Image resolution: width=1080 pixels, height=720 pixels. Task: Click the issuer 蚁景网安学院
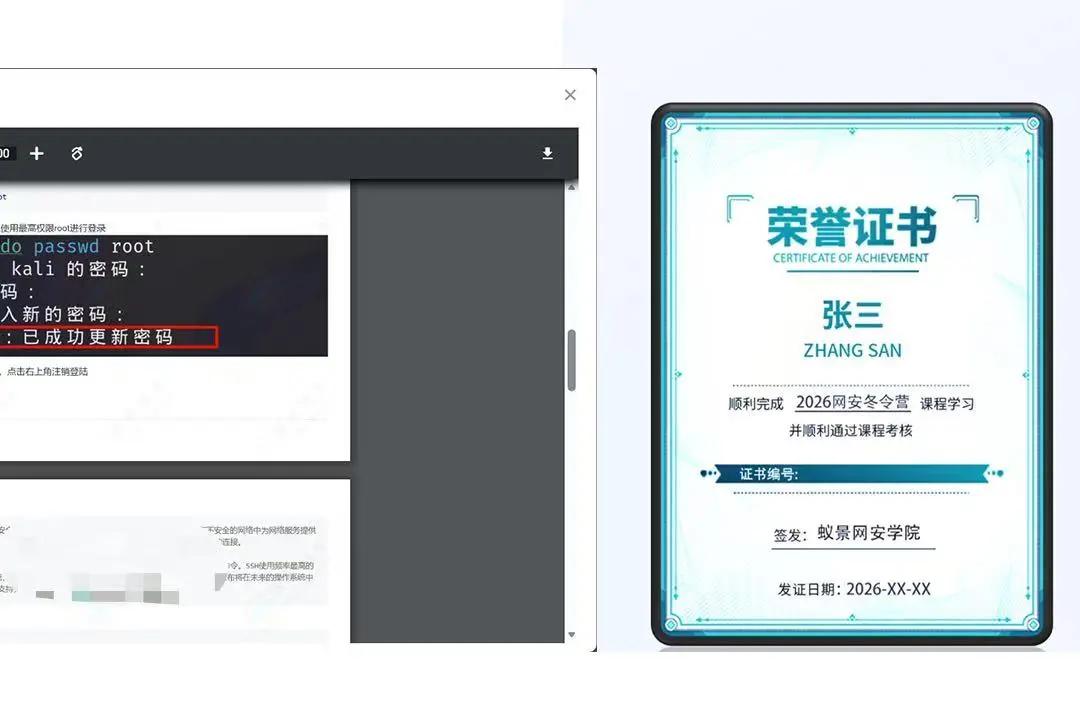[868, 533]
